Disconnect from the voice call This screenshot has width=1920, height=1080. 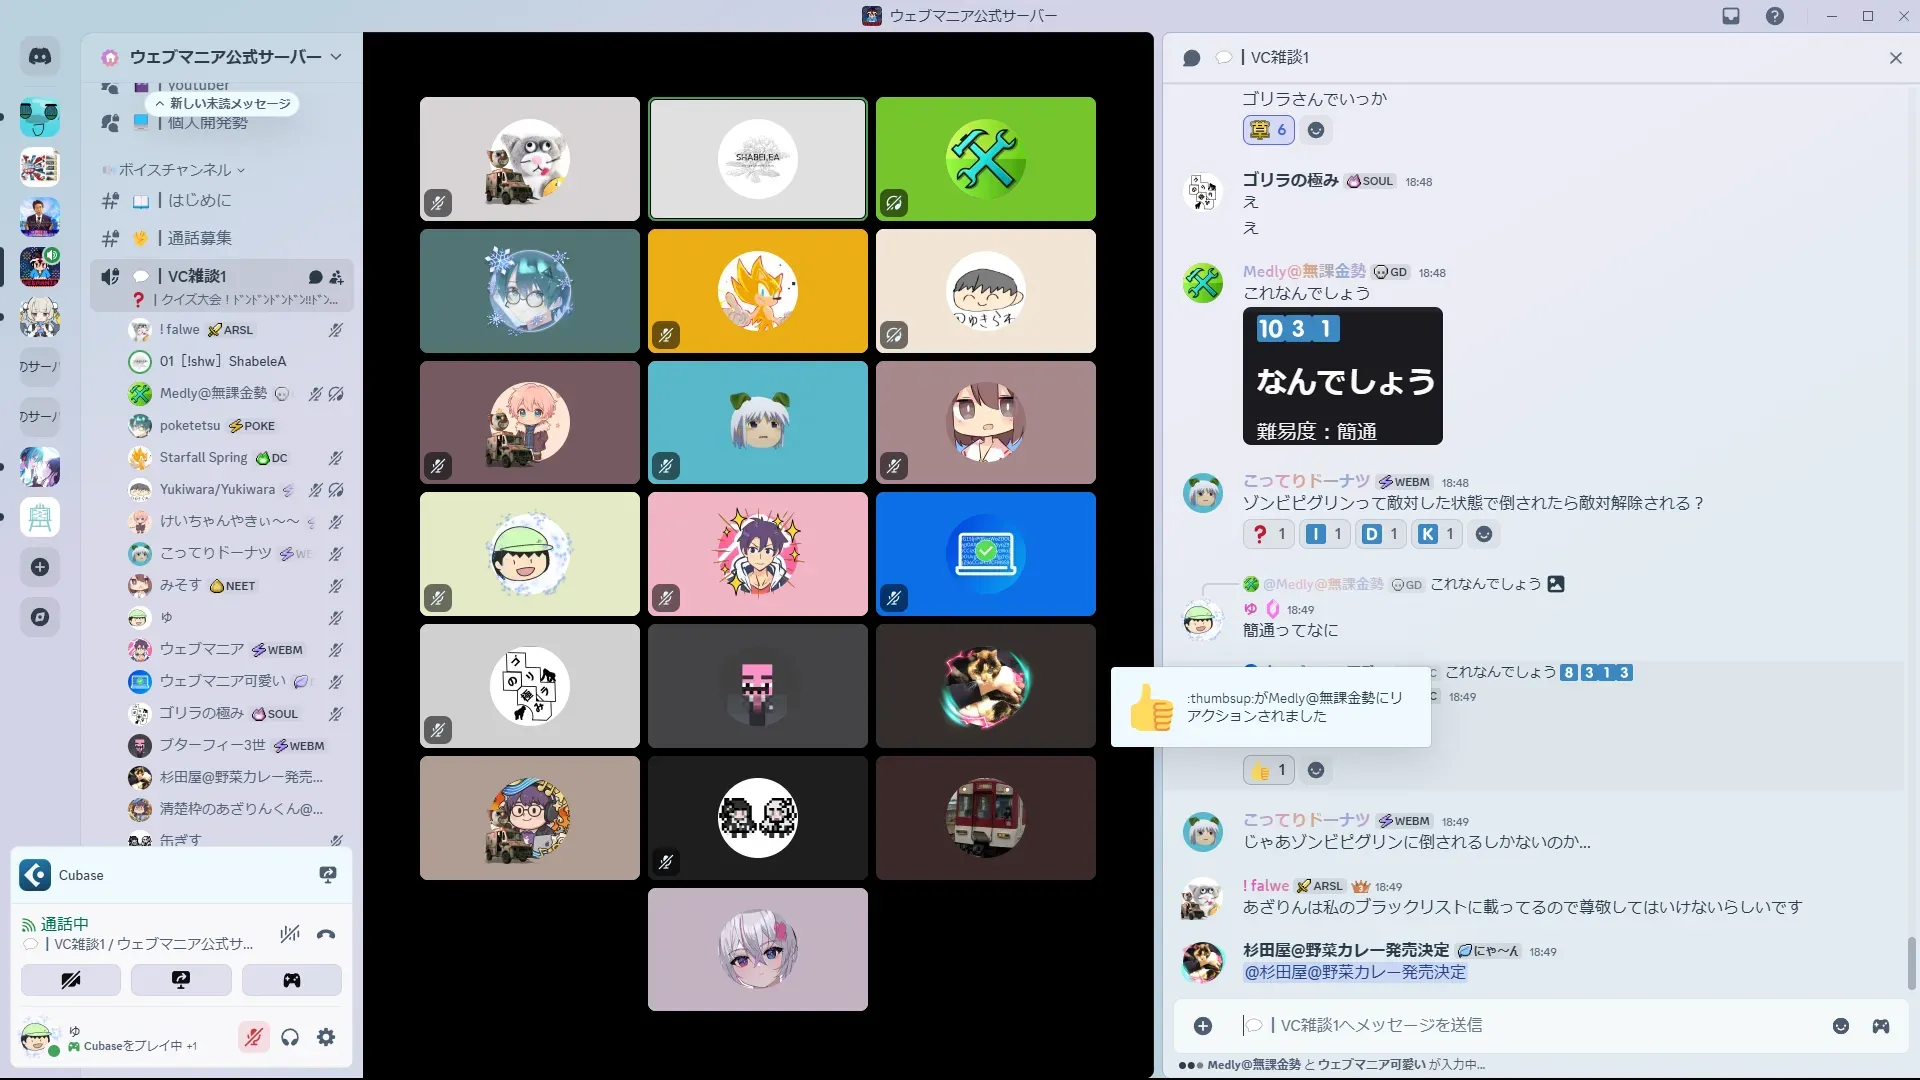326,934
